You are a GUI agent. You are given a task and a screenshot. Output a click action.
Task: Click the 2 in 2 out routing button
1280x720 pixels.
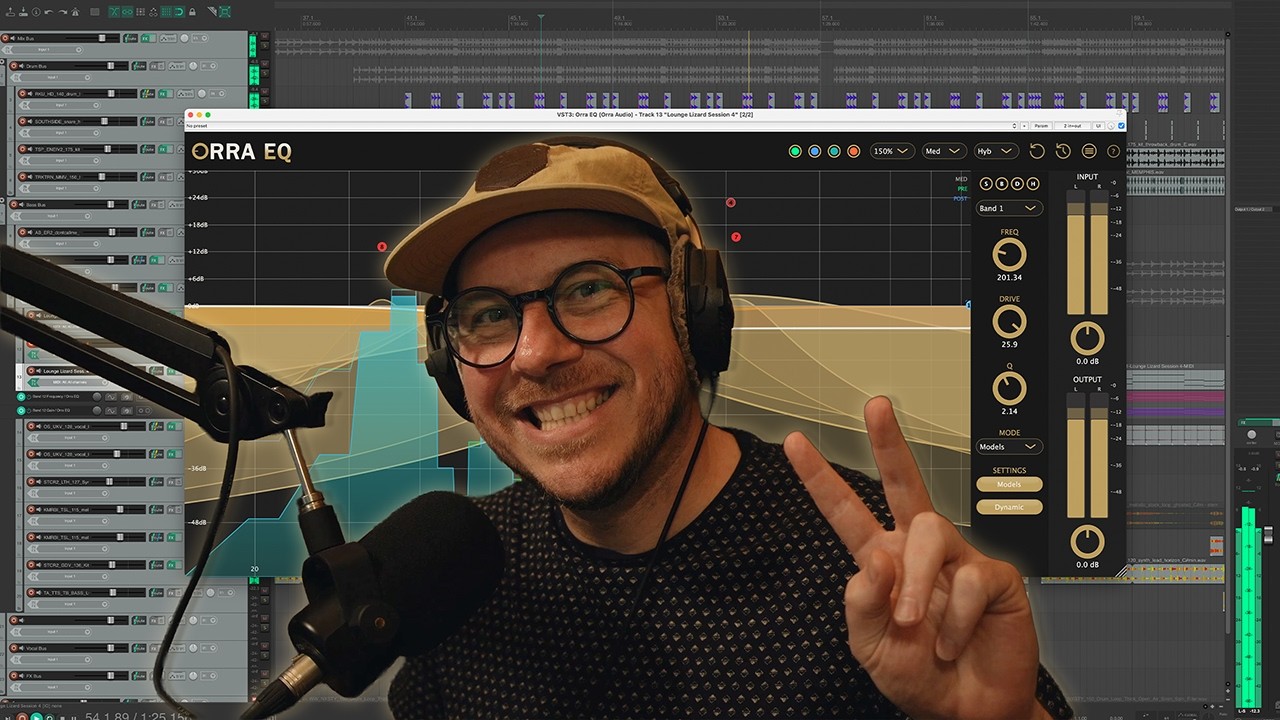[1072, 126]
